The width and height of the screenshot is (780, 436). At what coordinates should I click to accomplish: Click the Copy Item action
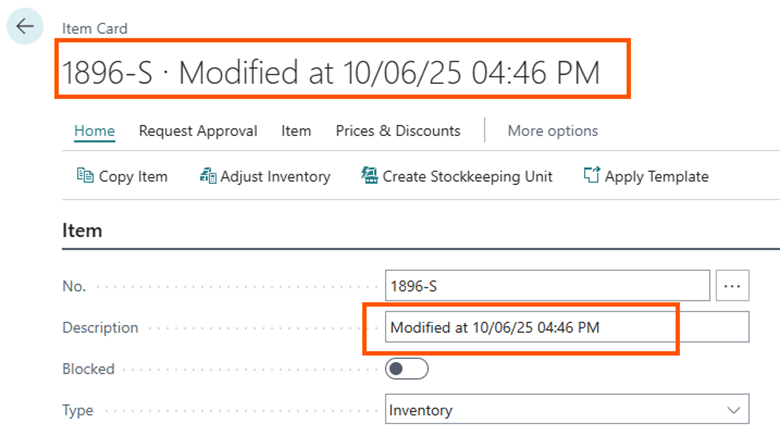122,176
